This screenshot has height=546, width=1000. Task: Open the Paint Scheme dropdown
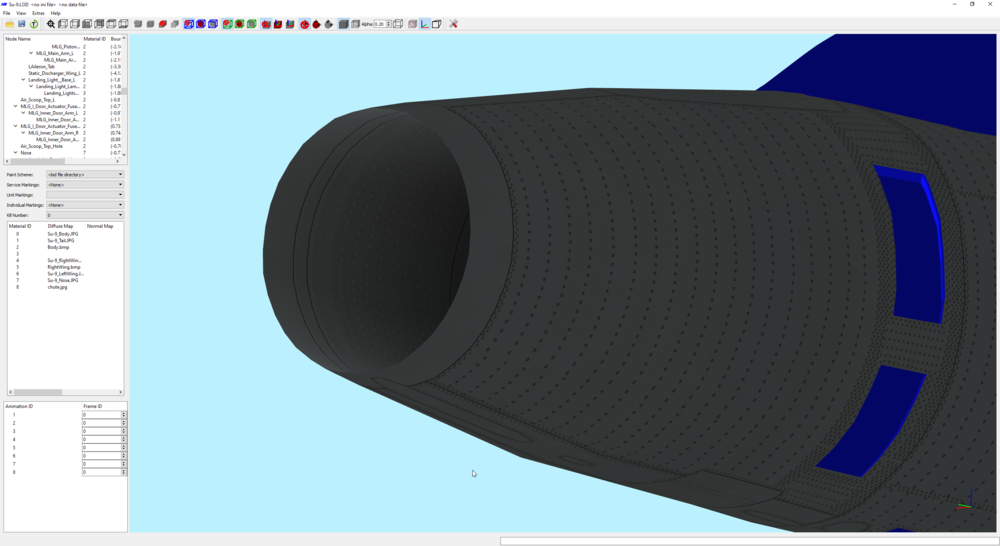[x=85, y=174]
